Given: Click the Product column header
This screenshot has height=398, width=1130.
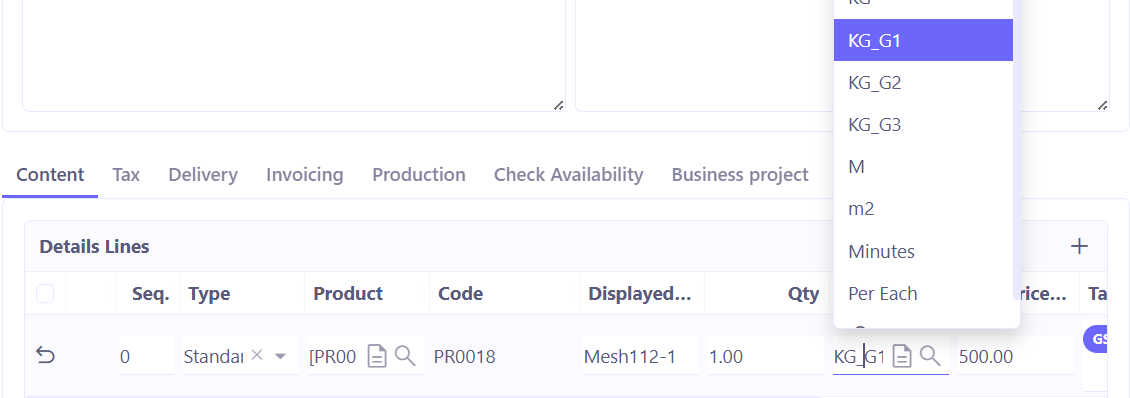Looking at the screenshot, I should pyautogui.click(x=348, y=293).
